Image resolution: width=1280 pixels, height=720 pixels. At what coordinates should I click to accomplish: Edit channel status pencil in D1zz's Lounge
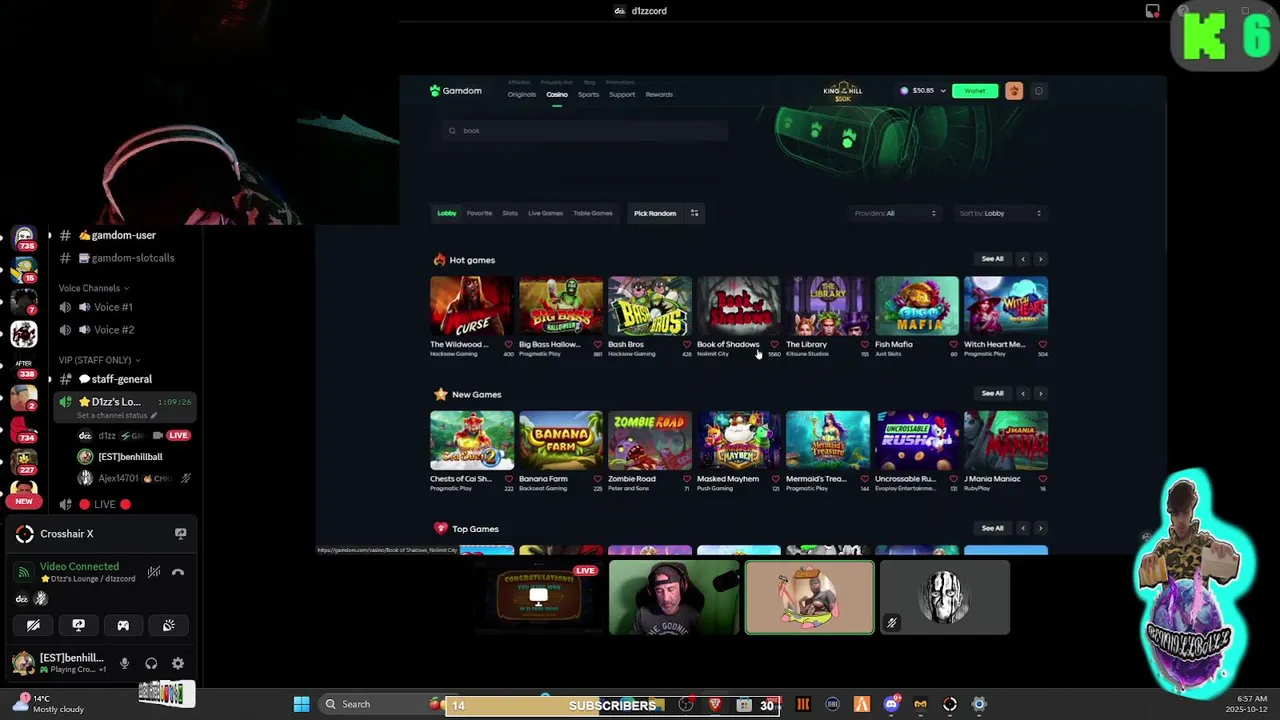coord(153,415)
